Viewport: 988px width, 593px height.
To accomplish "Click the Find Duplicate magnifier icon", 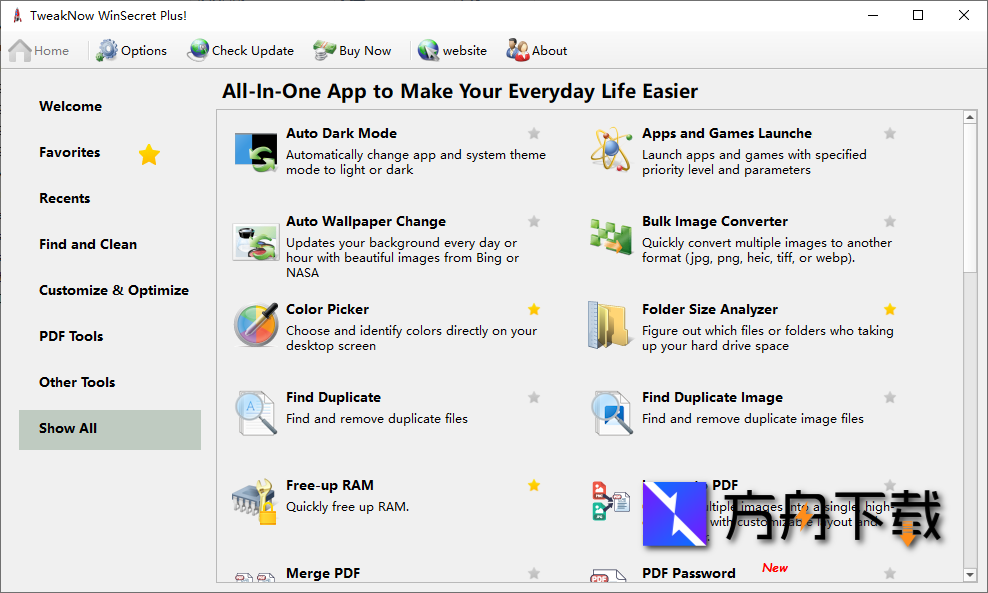I will coord(255,413).
